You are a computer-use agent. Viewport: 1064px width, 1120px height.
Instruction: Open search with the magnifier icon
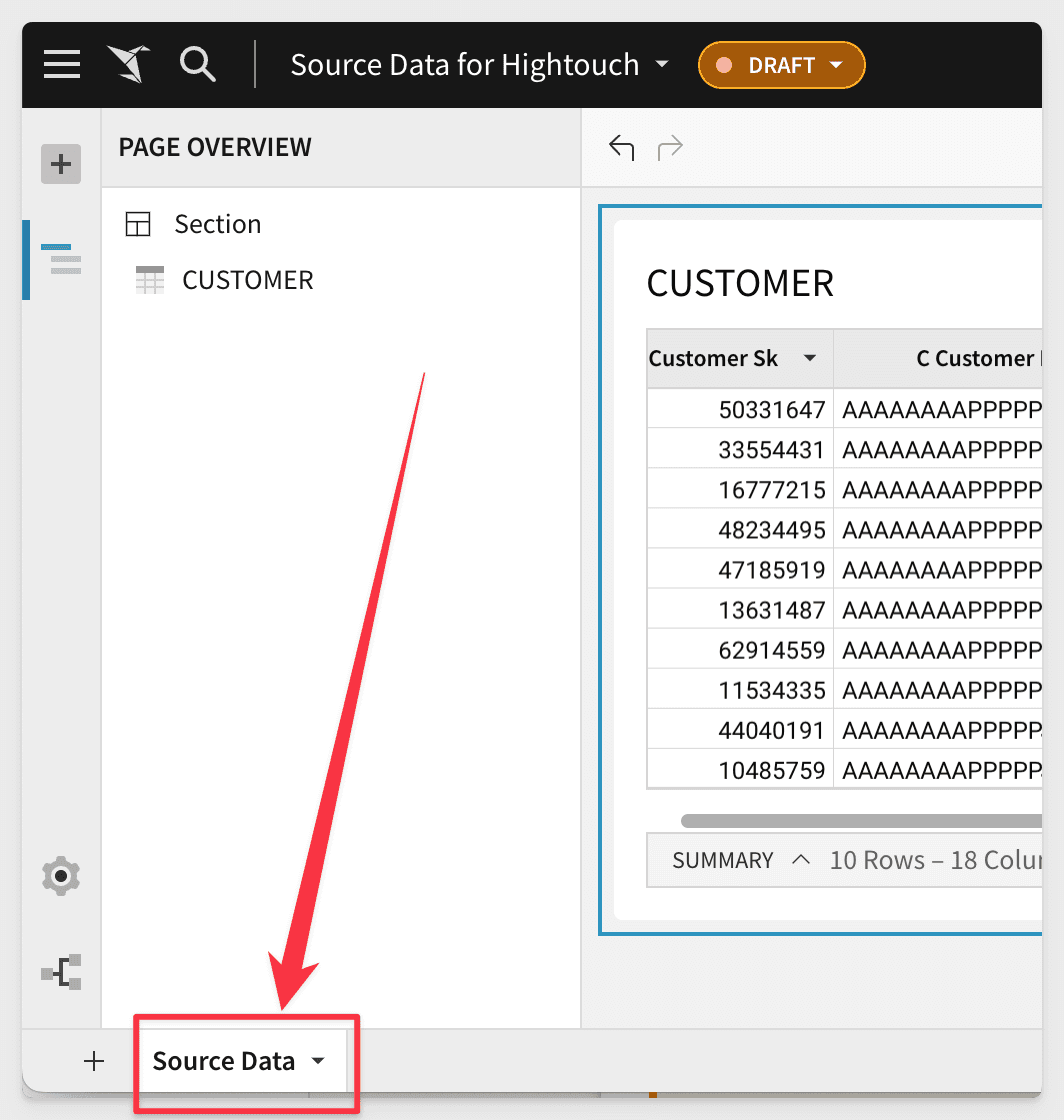[x=197, y=65]
